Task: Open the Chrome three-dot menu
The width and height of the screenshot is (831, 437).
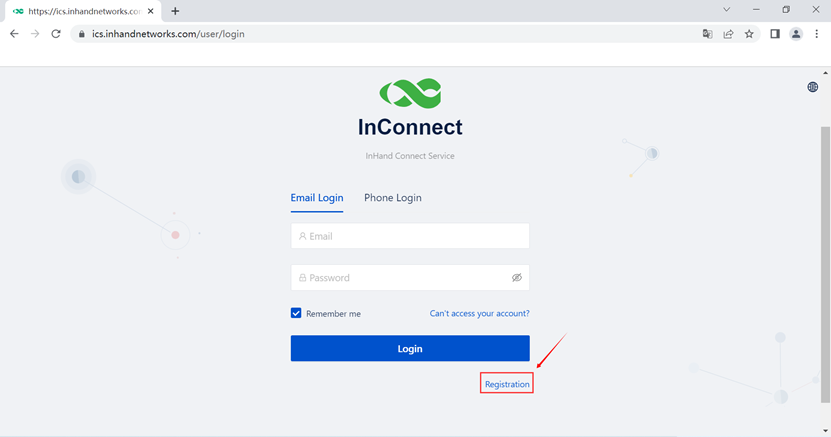Action: point(816,34)
